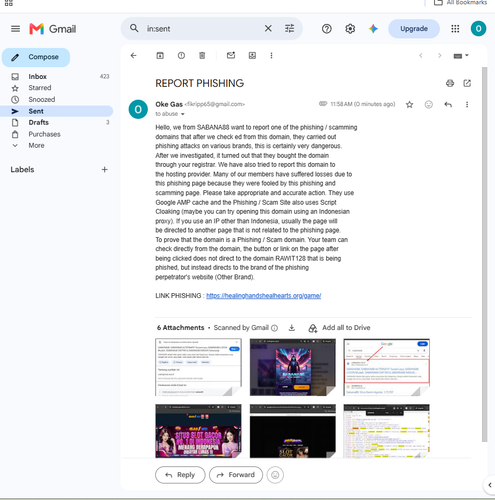The image size is (495, 500).
Task: Show side panel with the arrow at bottom right
Action: tap(490, 485)
